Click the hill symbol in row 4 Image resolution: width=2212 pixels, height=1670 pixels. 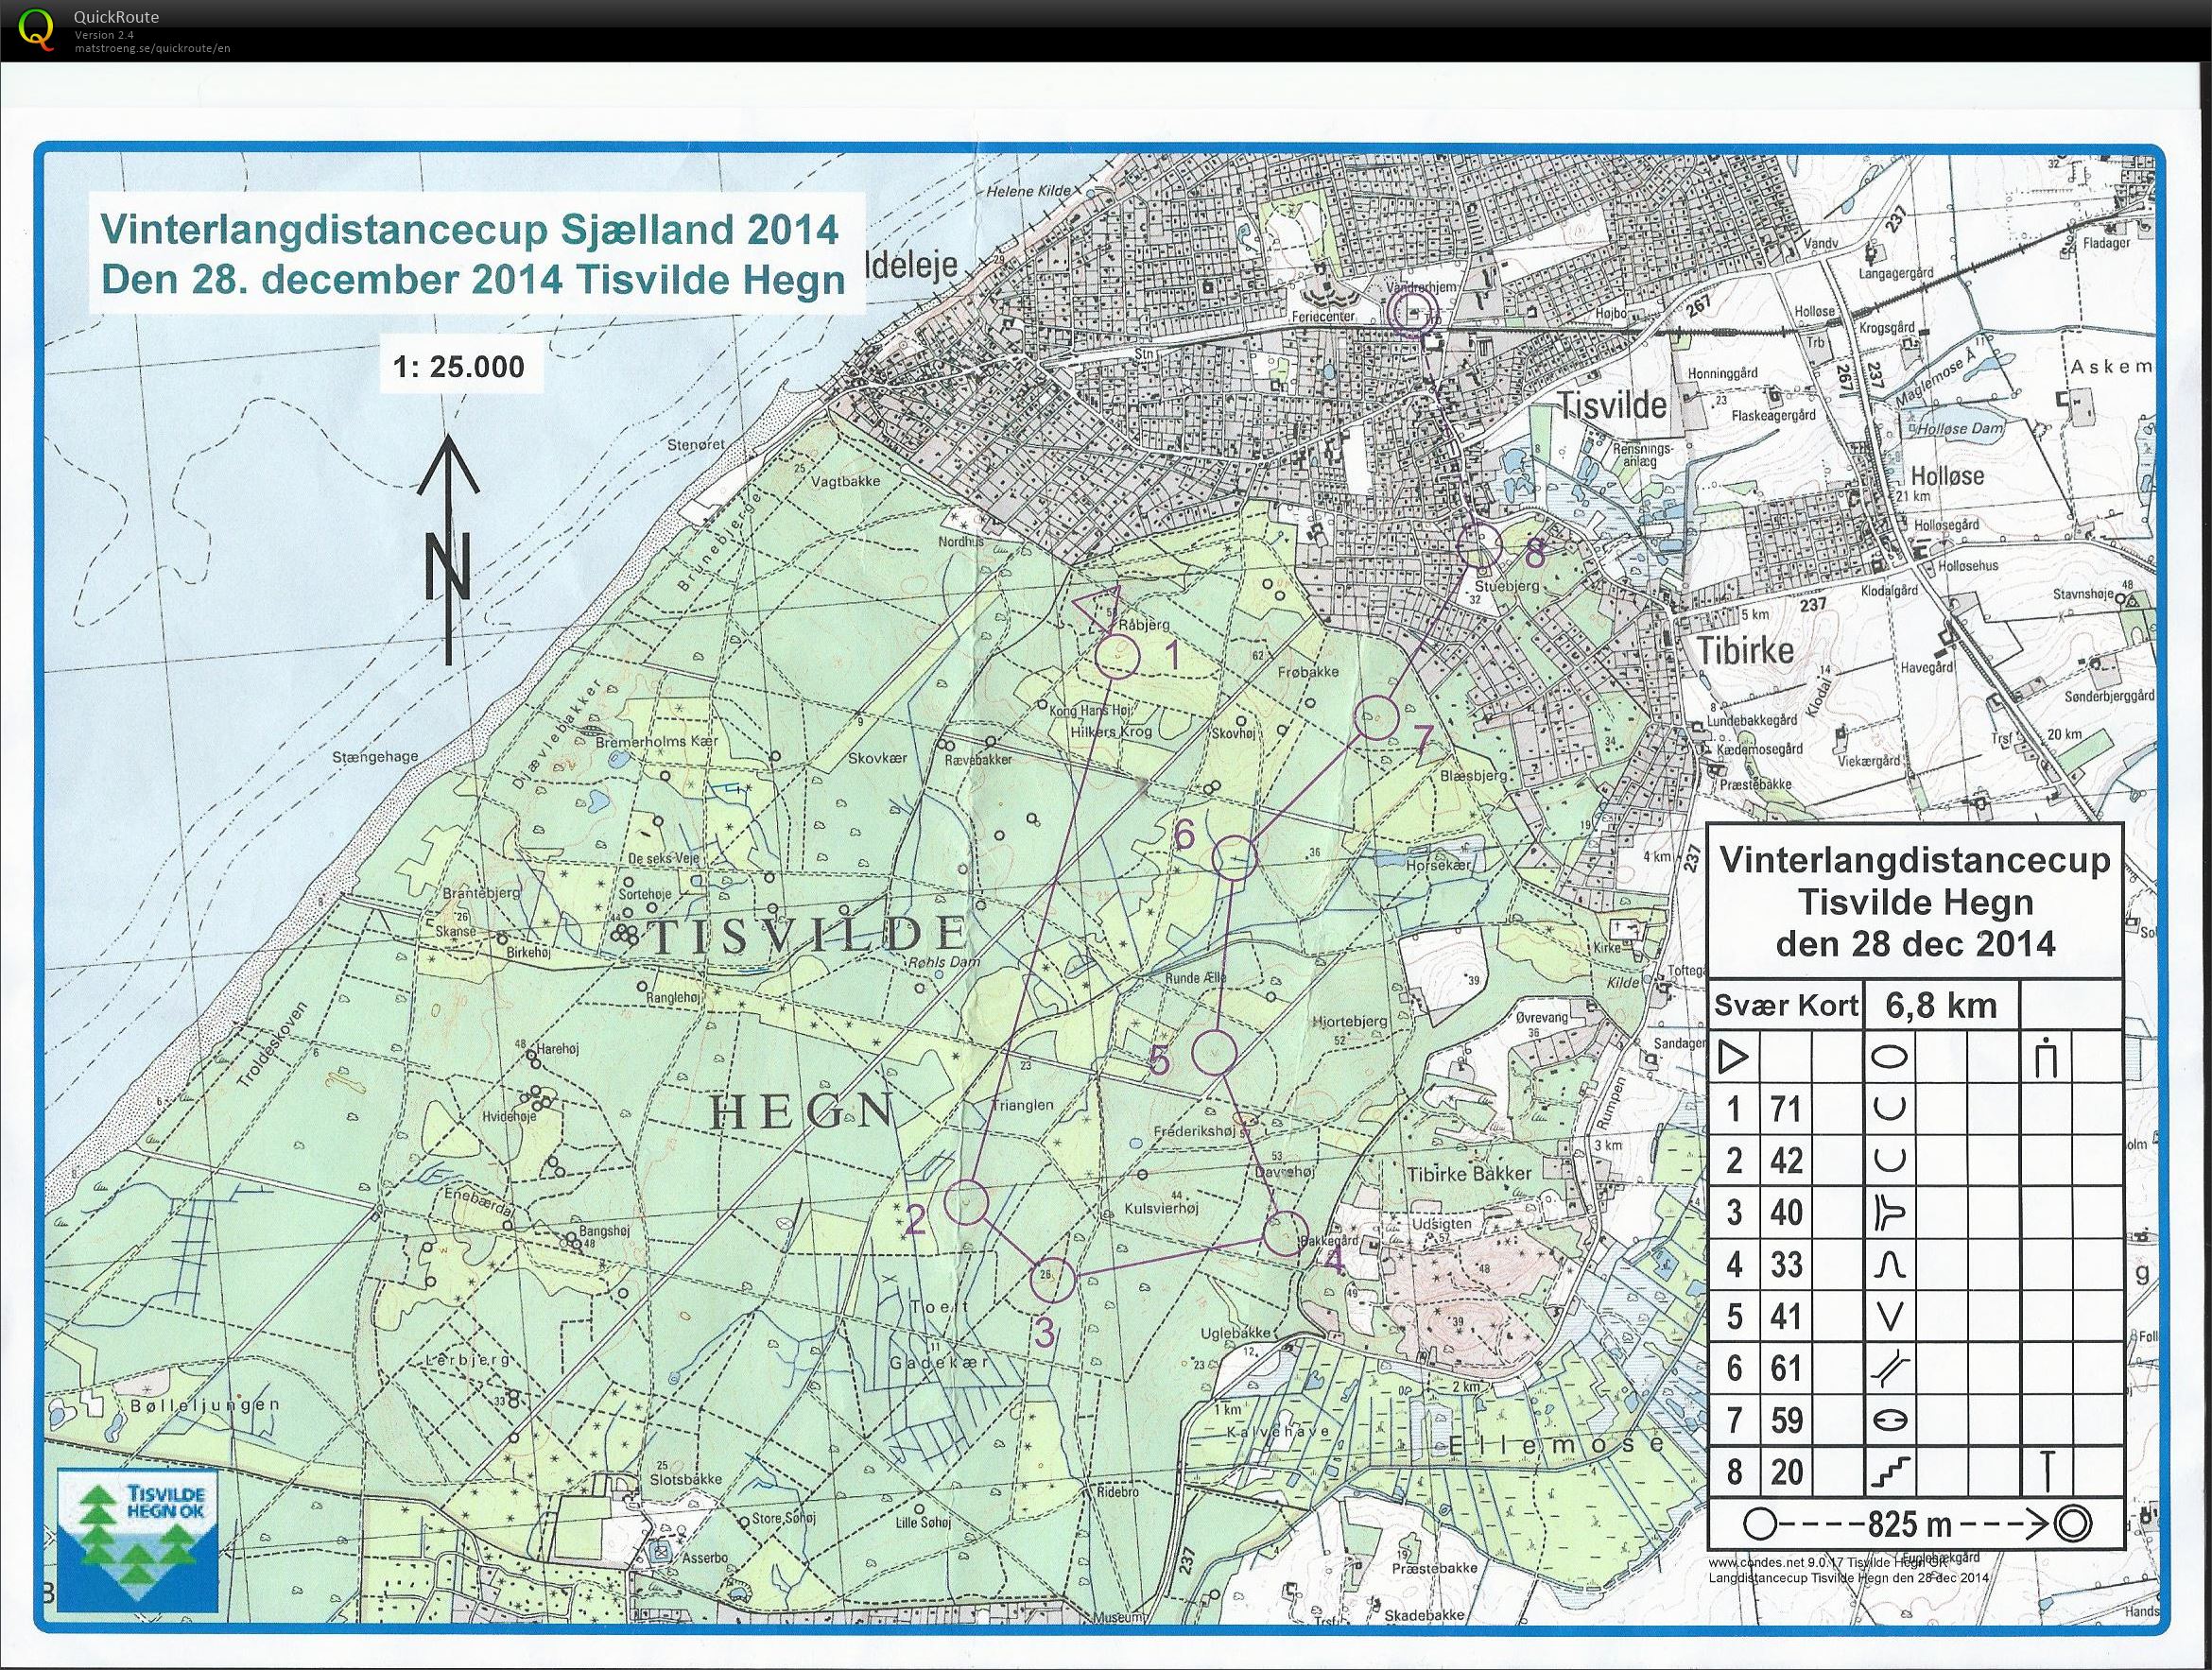point(1888,1266)
